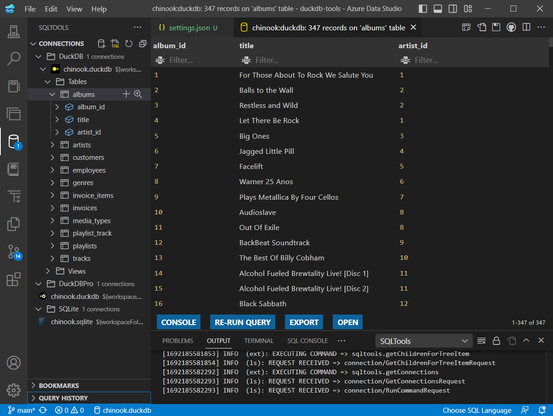Click the CONSOLE button
This screenshot has height=416, width=553.
(x=179, y=322)
